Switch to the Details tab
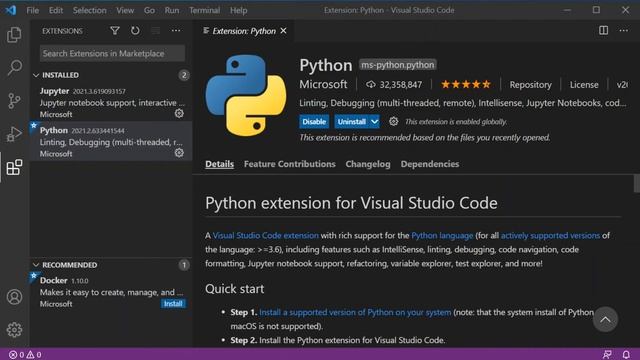640x360 pixels. [220, 164]
